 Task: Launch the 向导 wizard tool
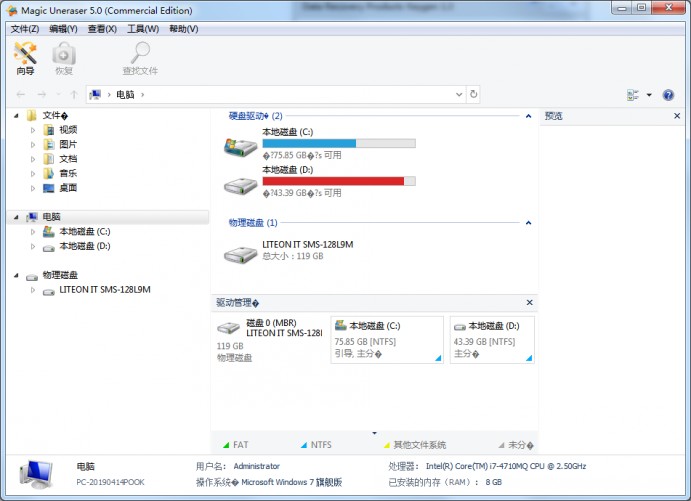[x=25, y=59]
